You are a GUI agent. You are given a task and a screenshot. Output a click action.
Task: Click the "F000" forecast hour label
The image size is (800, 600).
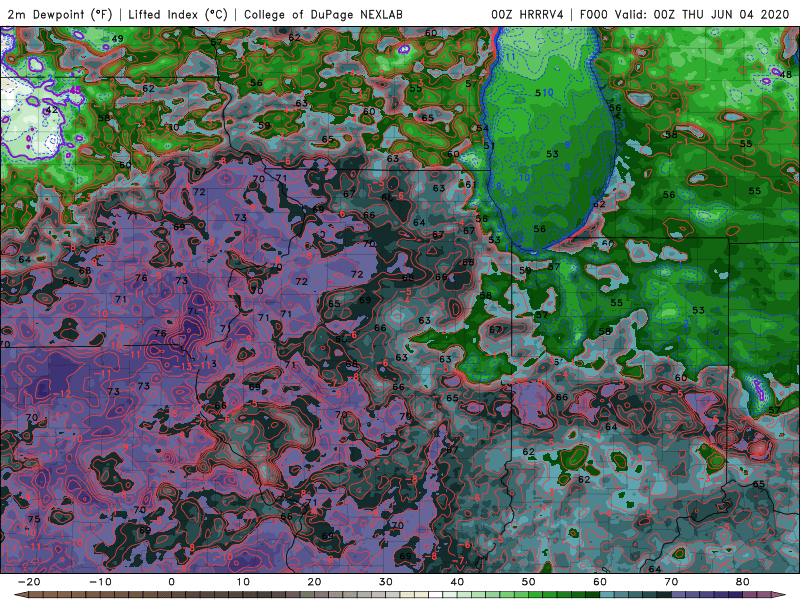(593, 14)
